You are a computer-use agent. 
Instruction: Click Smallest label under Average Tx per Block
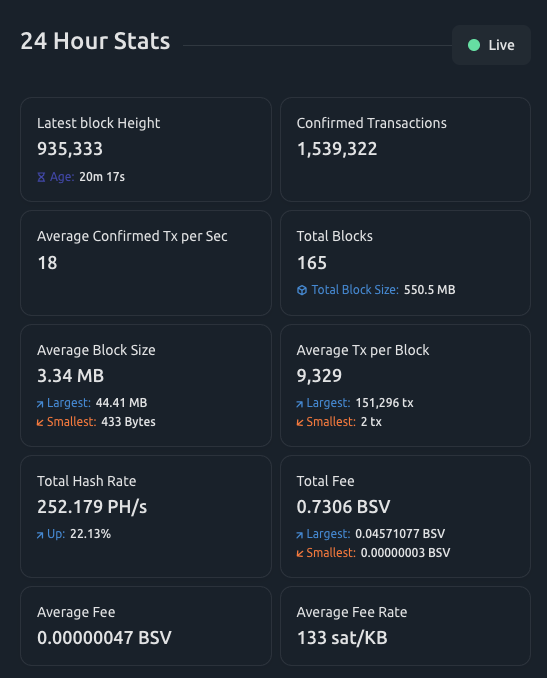point(331,422)
